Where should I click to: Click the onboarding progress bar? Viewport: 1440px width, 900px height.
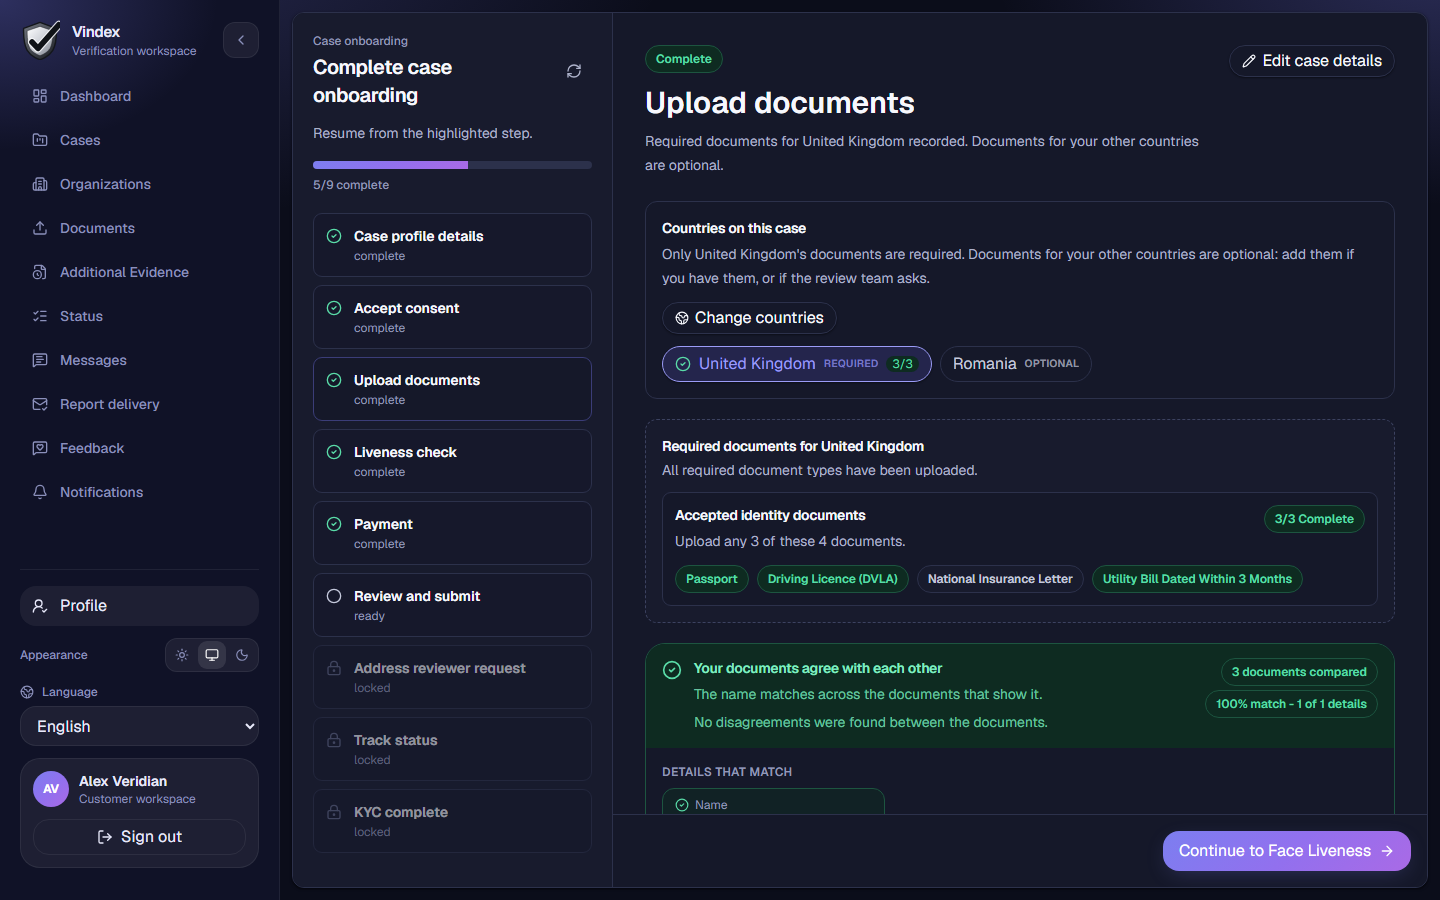[x=452, y=165]
